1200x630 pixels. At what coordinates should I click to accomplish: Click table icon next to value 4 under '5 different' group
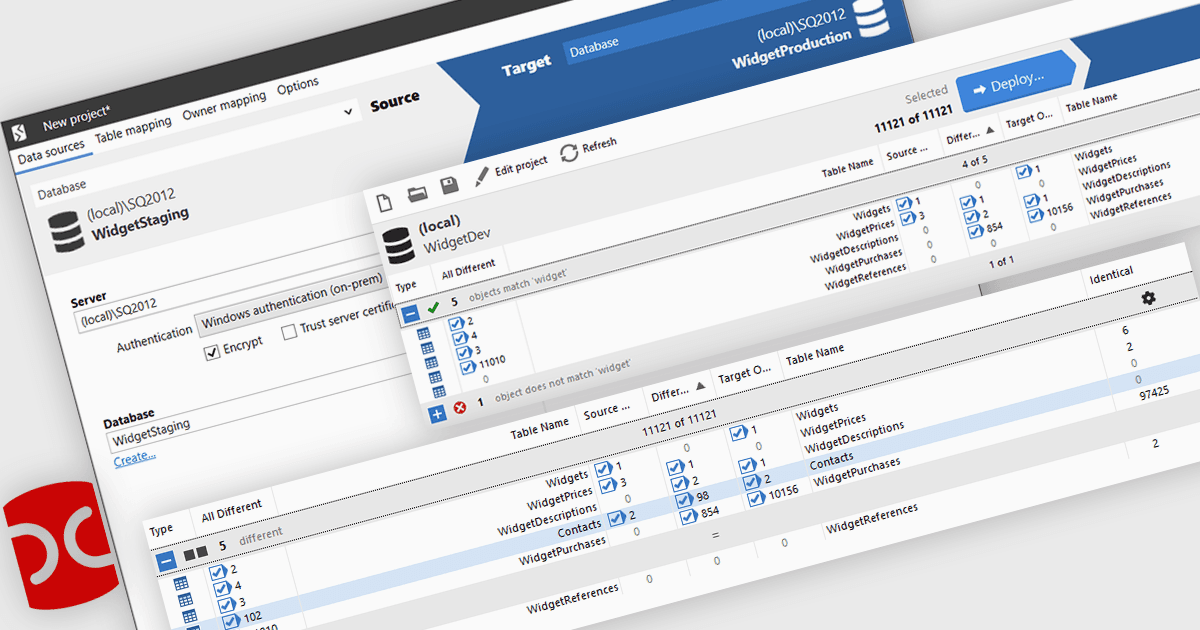tap(185, 600)
